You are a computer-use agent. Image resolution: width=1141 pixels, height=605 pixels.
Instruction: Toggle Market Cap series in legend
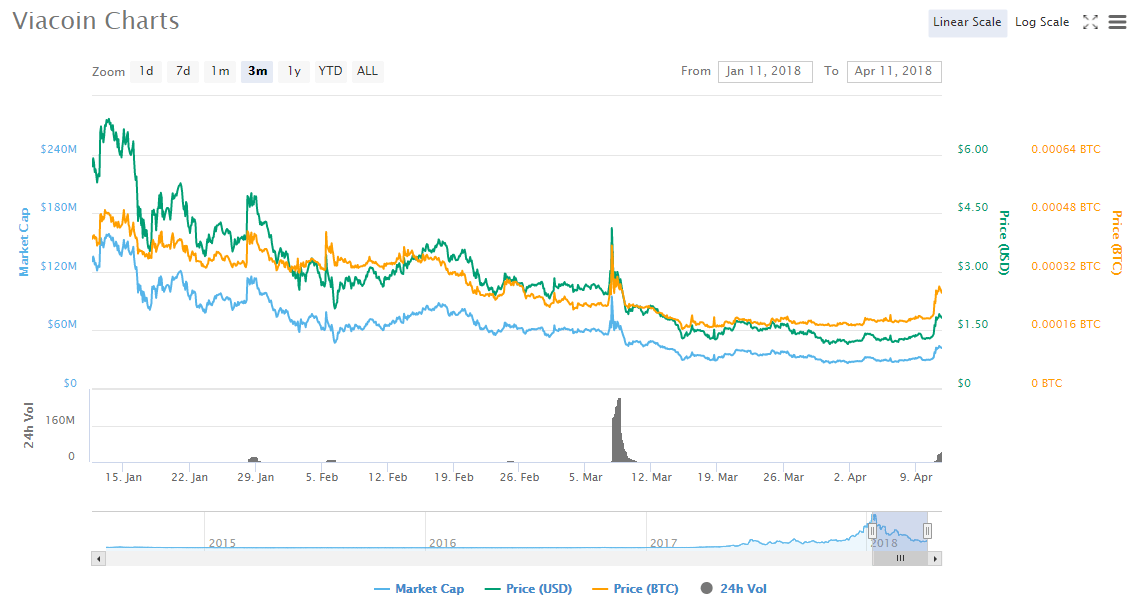pyautogui.click(x=418, y=589)
